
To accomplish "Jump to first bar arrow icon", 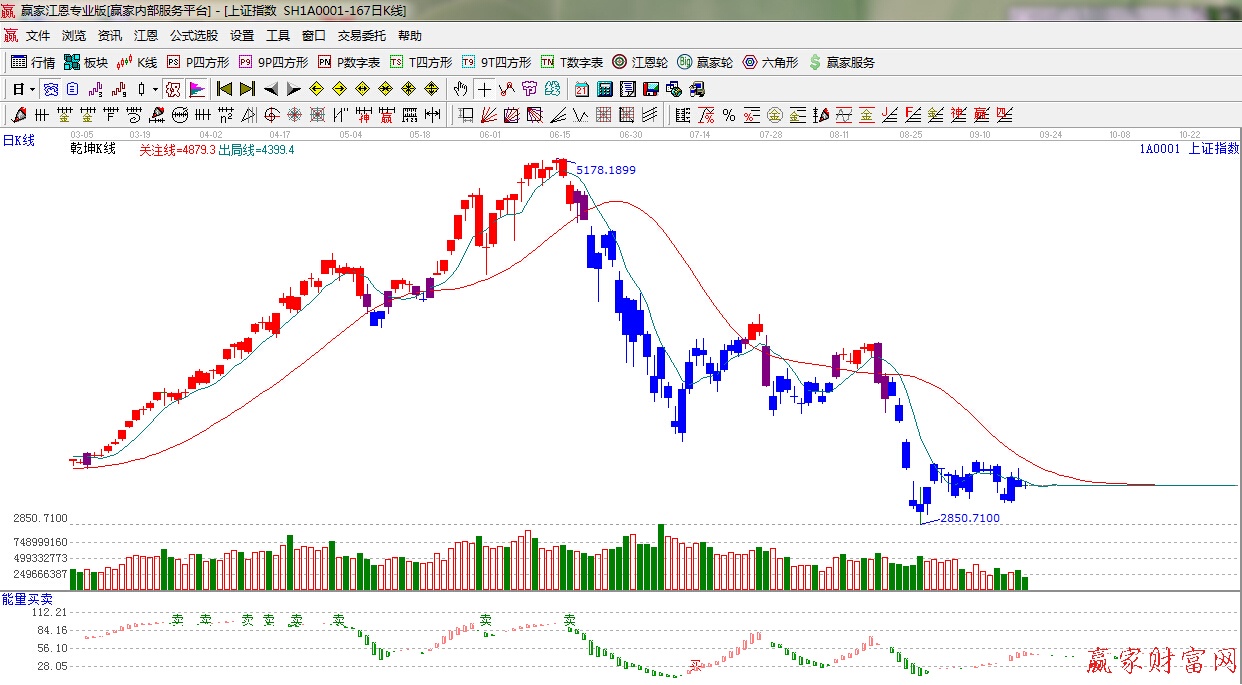I will 225,89.
